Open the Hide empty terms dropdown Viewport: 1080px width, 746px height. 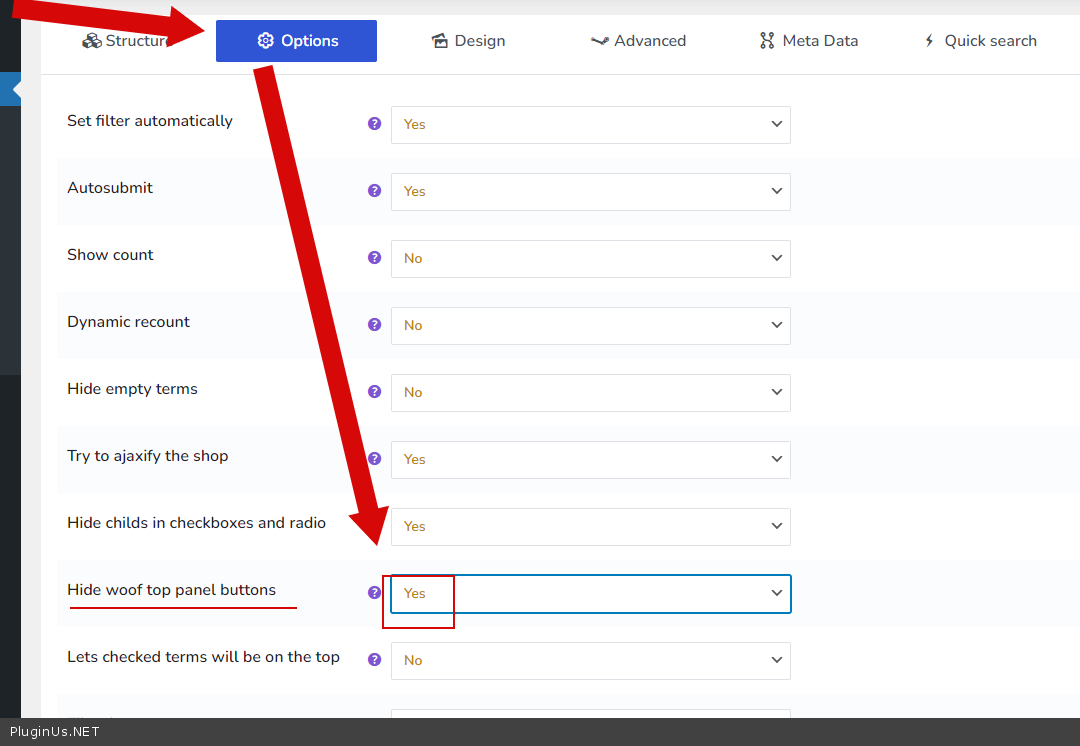pos(590,393)
